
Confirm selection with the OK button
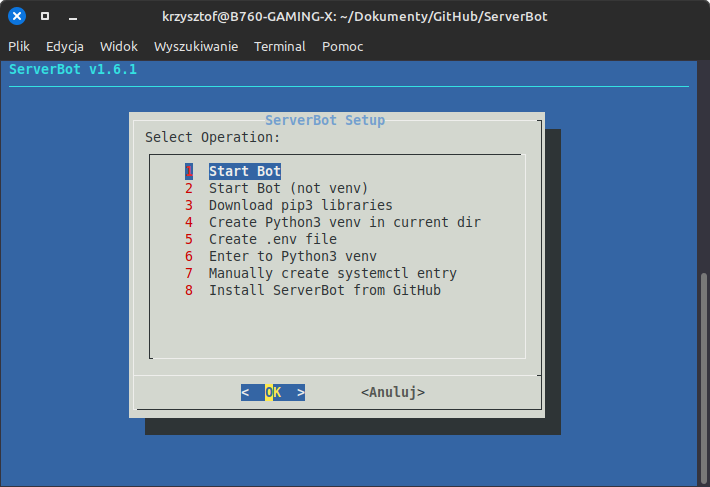[273, 392]
